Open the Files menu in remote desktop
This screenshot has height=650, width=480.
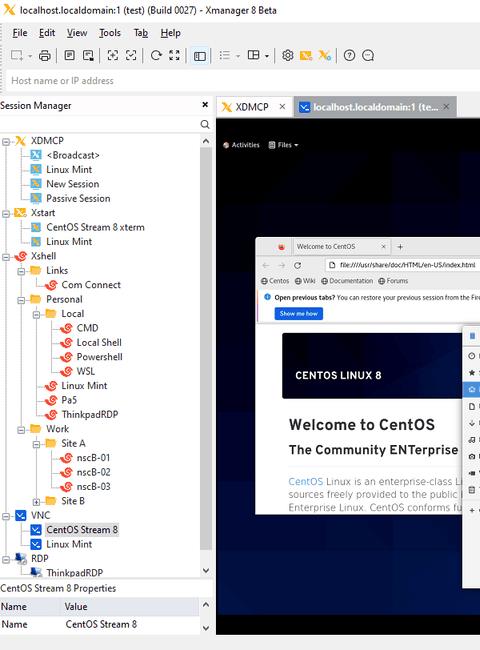click(x=284, y=145)
